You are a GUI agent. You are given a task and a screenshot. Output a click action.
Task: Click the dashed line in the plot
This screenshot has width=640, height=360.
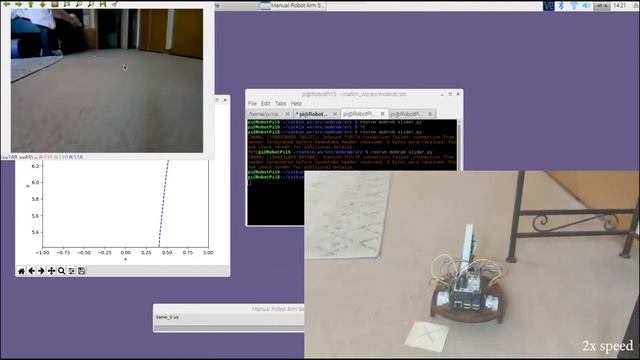coord(163,203)
